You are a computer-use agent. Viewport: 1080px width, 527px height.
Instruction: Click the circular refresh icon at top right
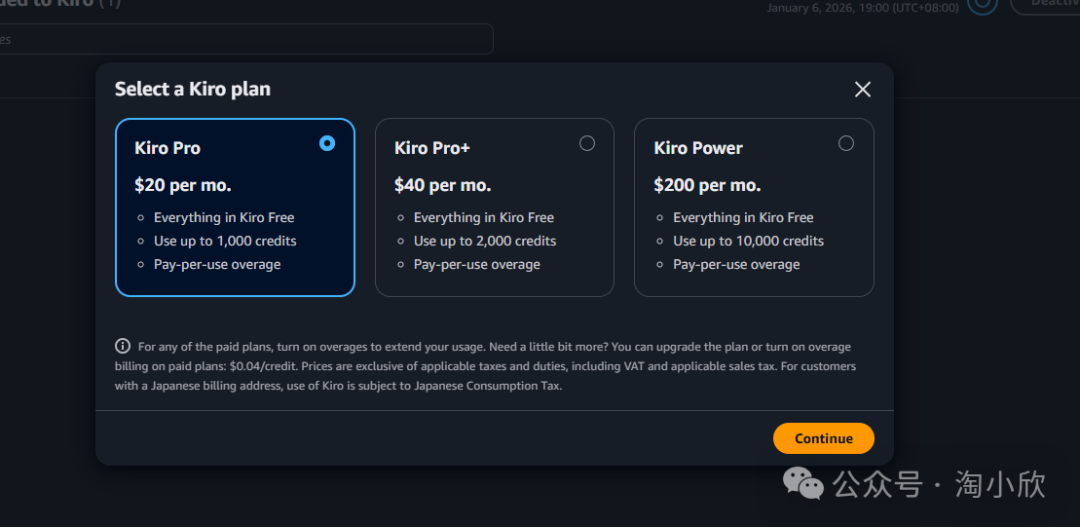tap(982, 5)
